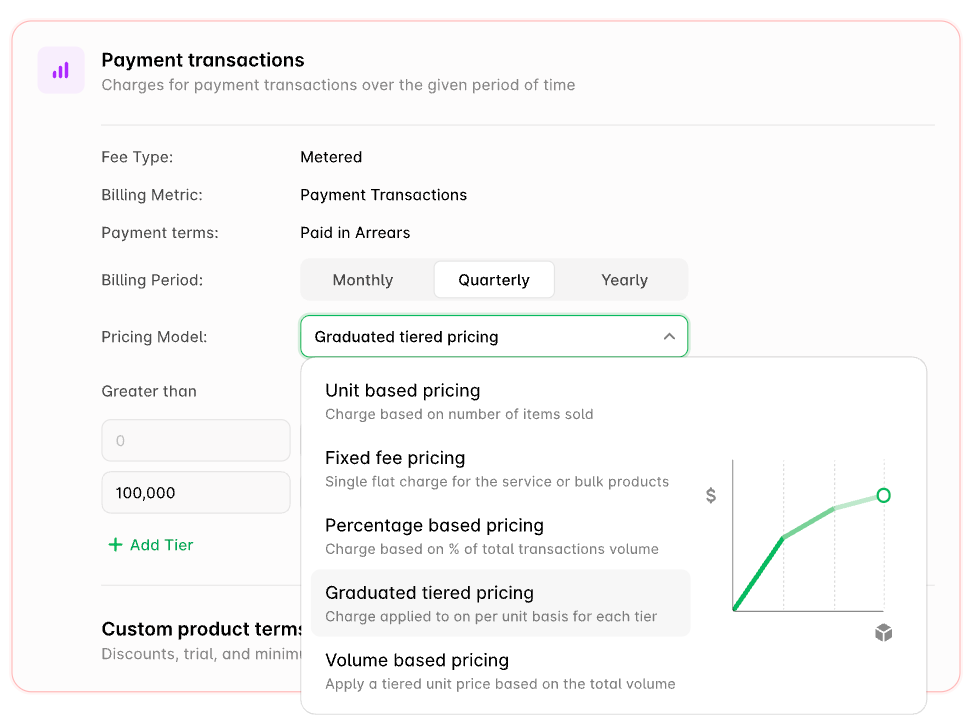Click the Add Tier button
Viewport: 974px width, 728px height.
150,545
